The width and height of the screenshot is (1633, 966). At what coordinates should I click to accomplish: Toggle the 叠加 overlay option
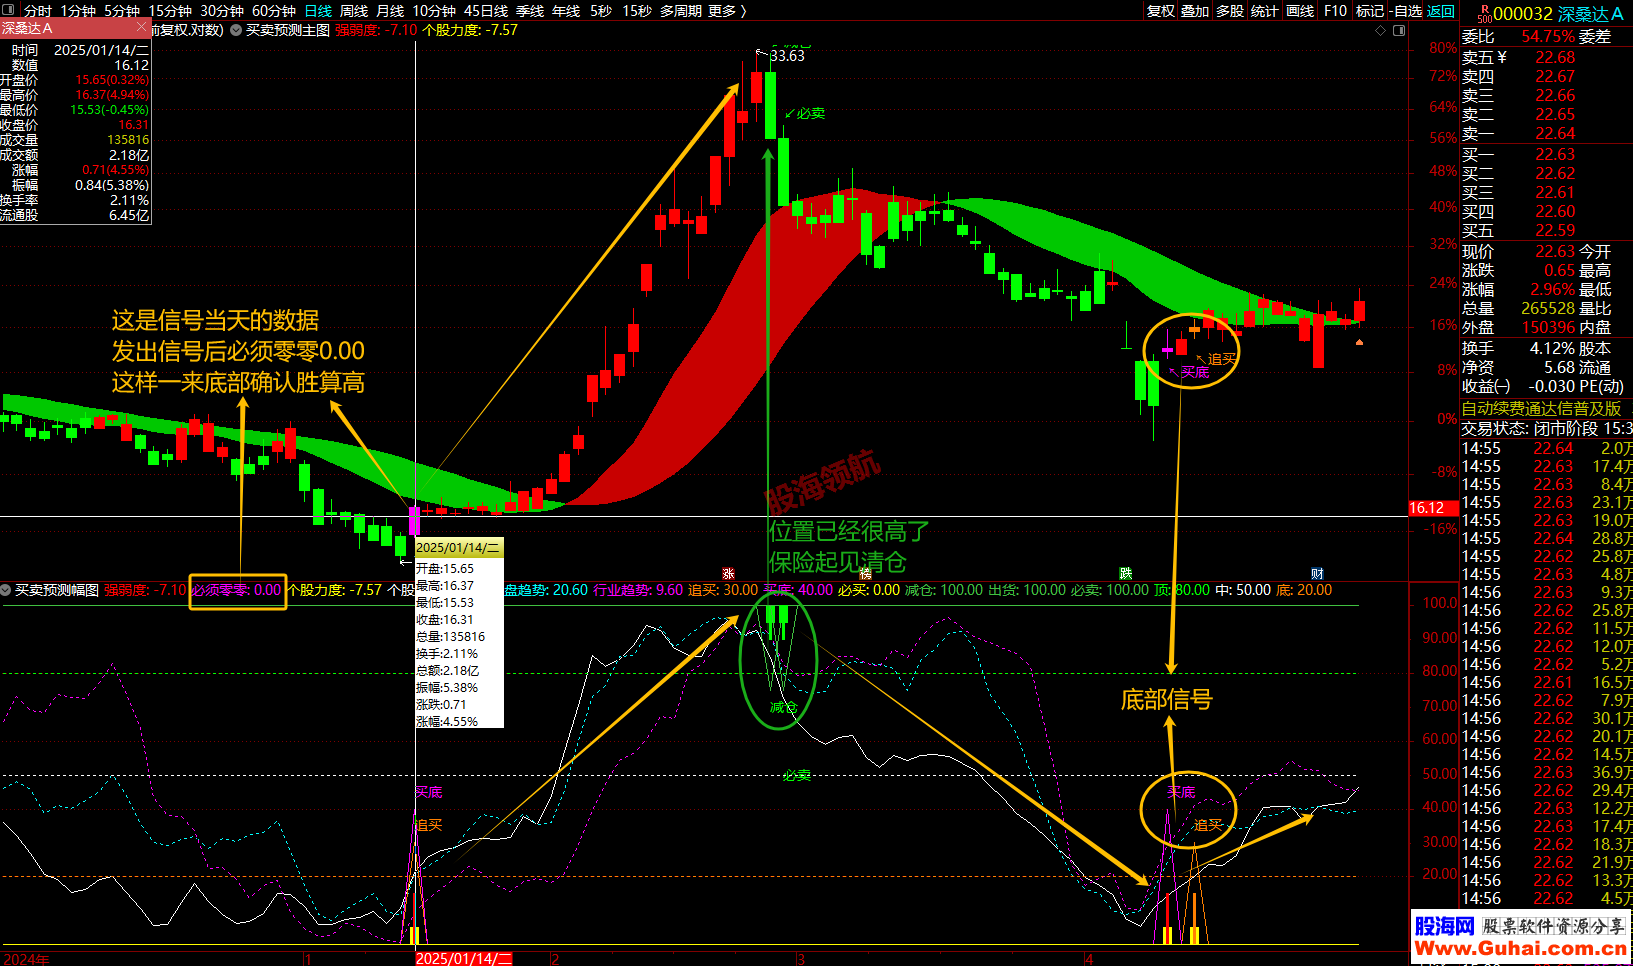(x=1195, y=11)
